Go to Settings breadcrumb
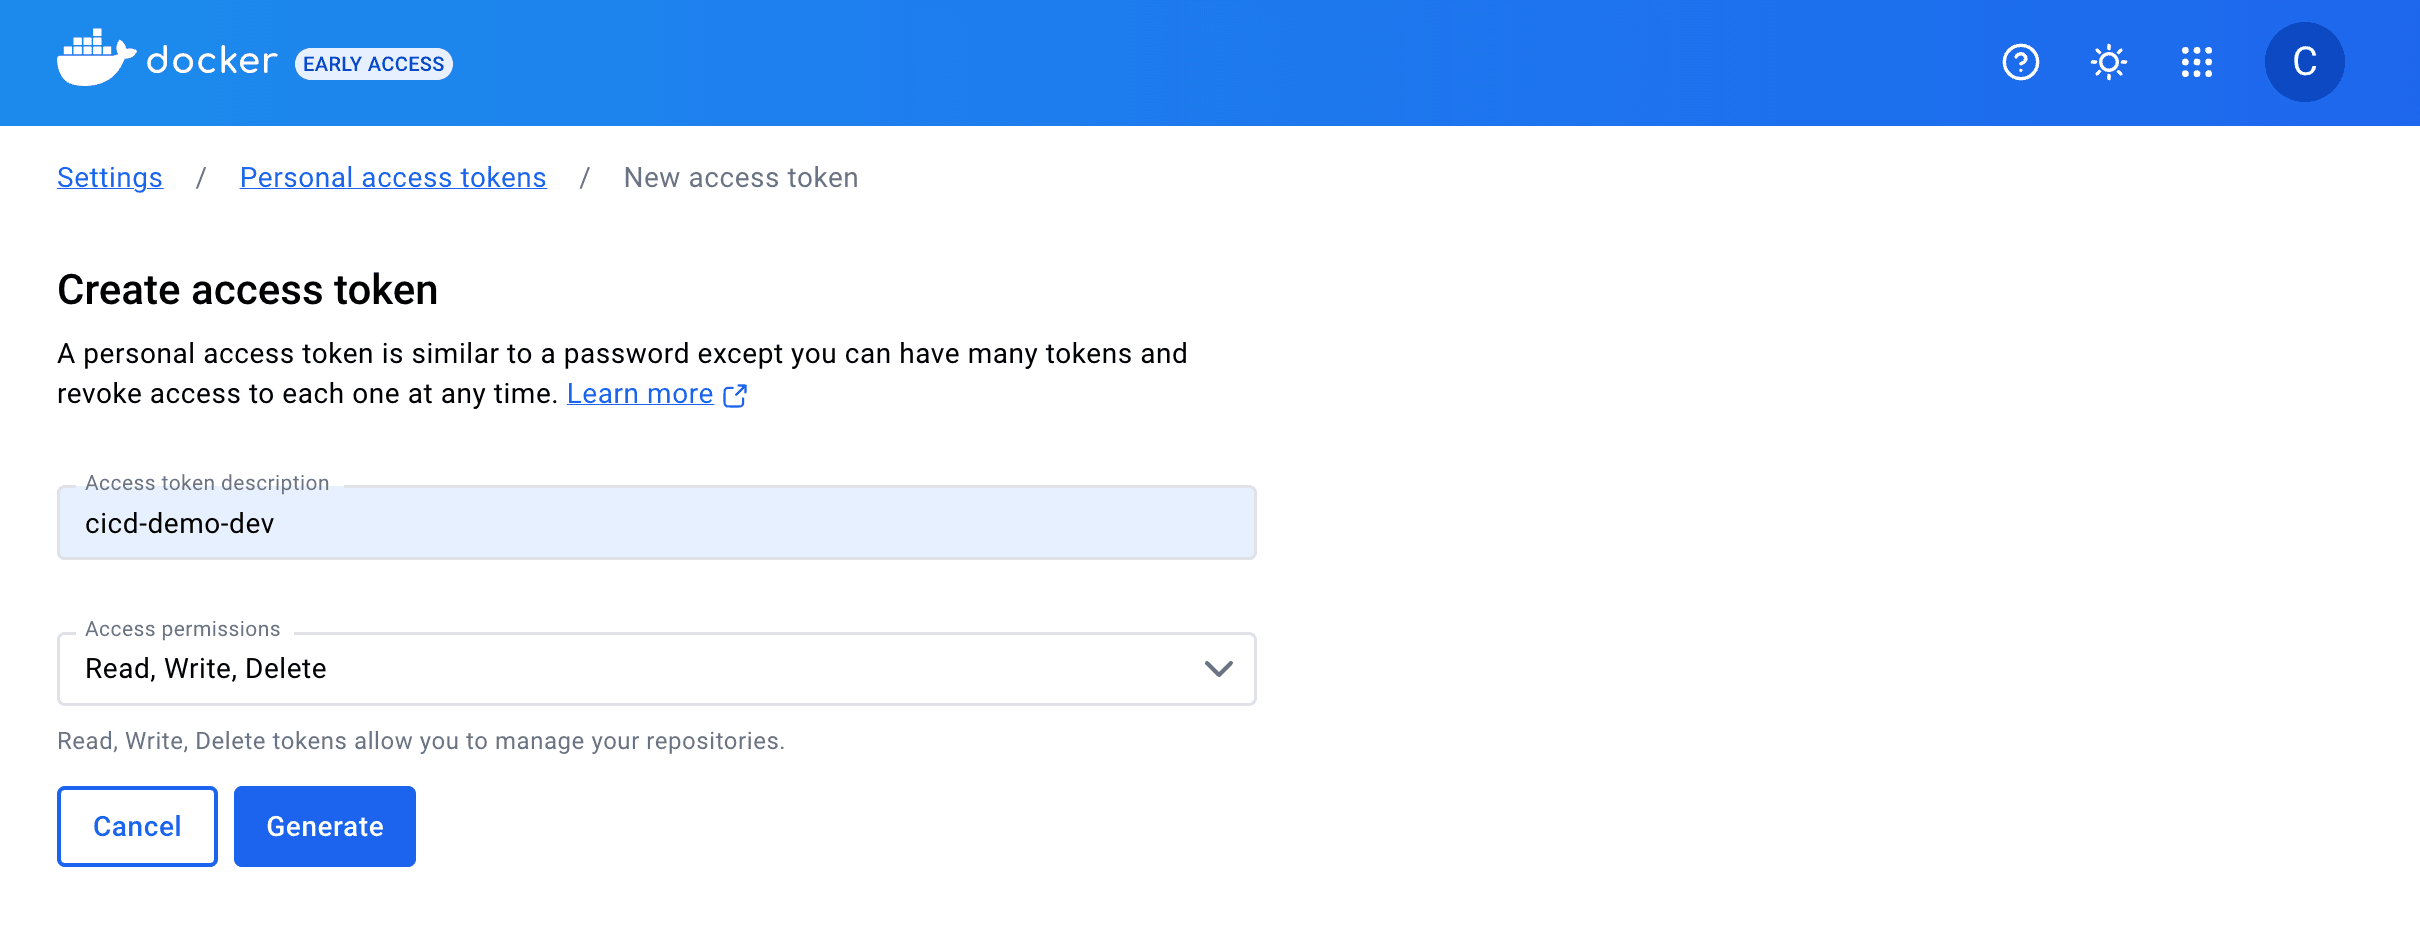Image resolution: width=2420 pixels, height=934 pixels. tap(110, 178)
